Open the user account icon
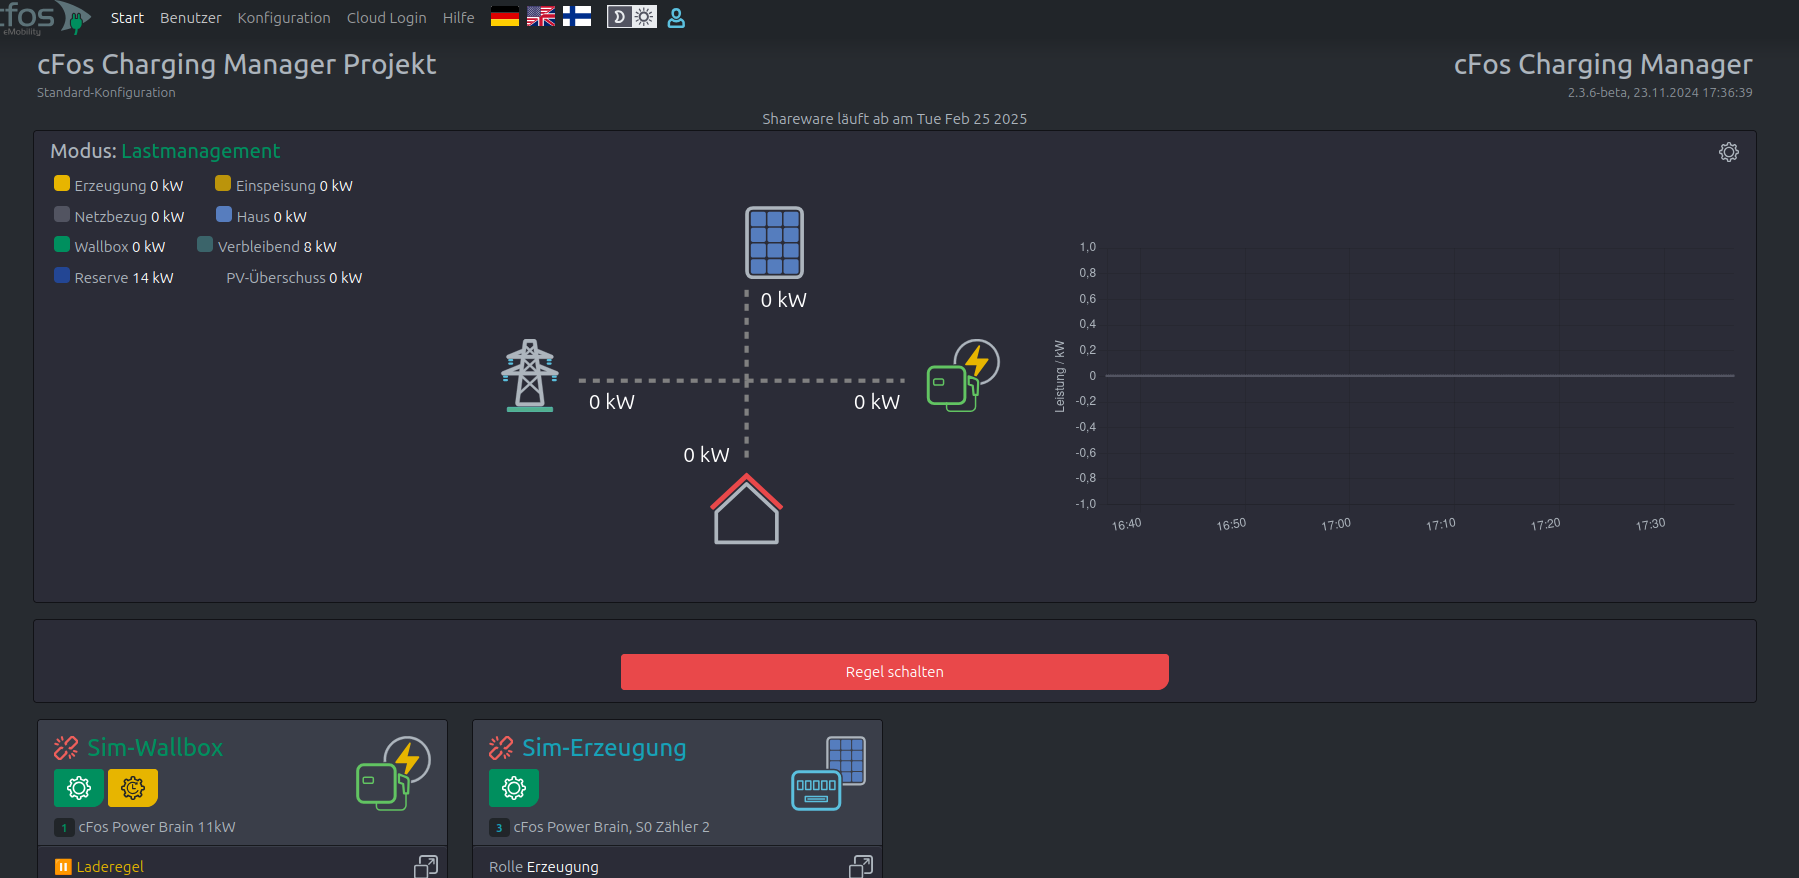The width and height of the screenshot is (1799, 878). (676, 18)
